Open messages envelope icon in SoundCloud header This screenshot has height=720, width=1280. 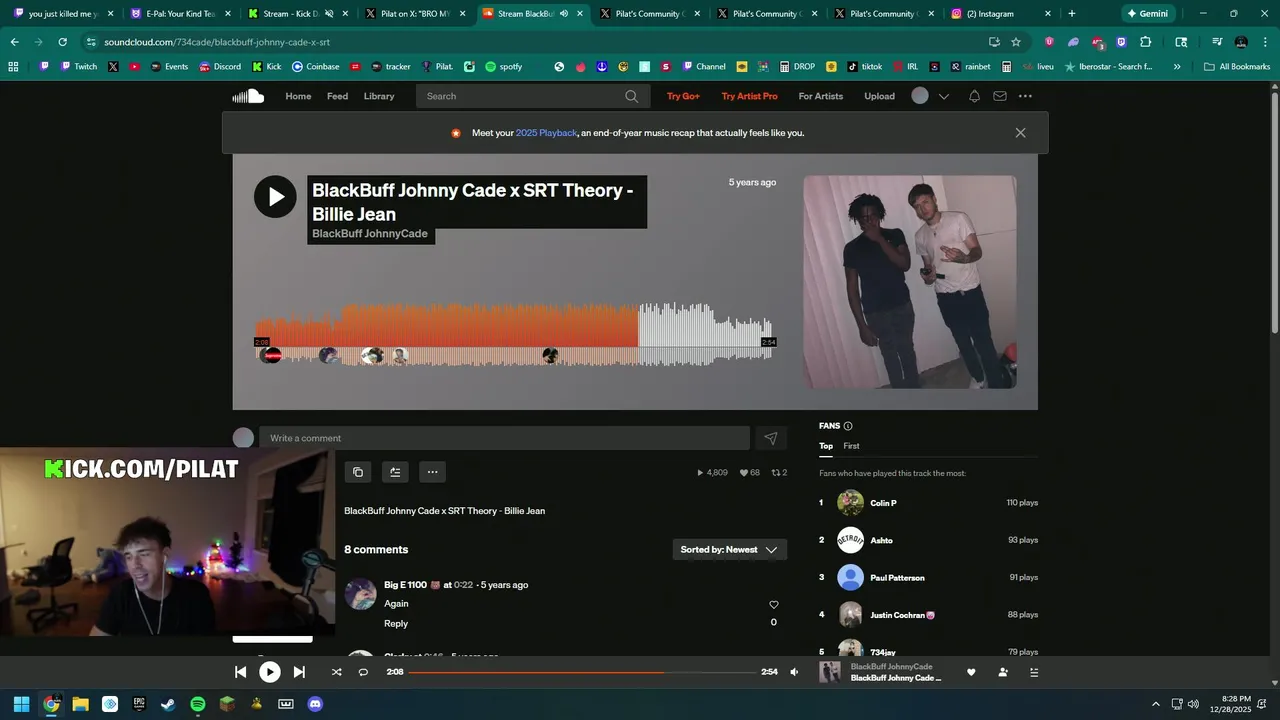(x=999, y=96)
